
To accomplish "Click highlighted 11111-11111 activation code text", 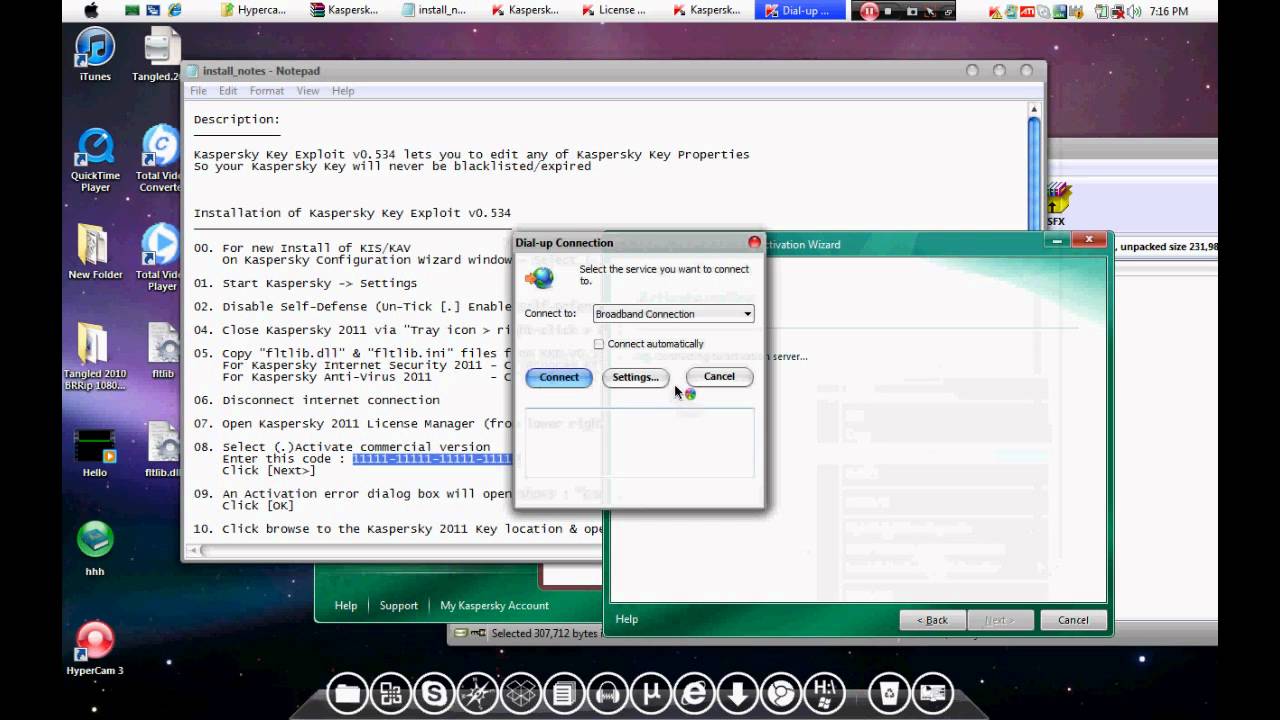I will (432, 459).
